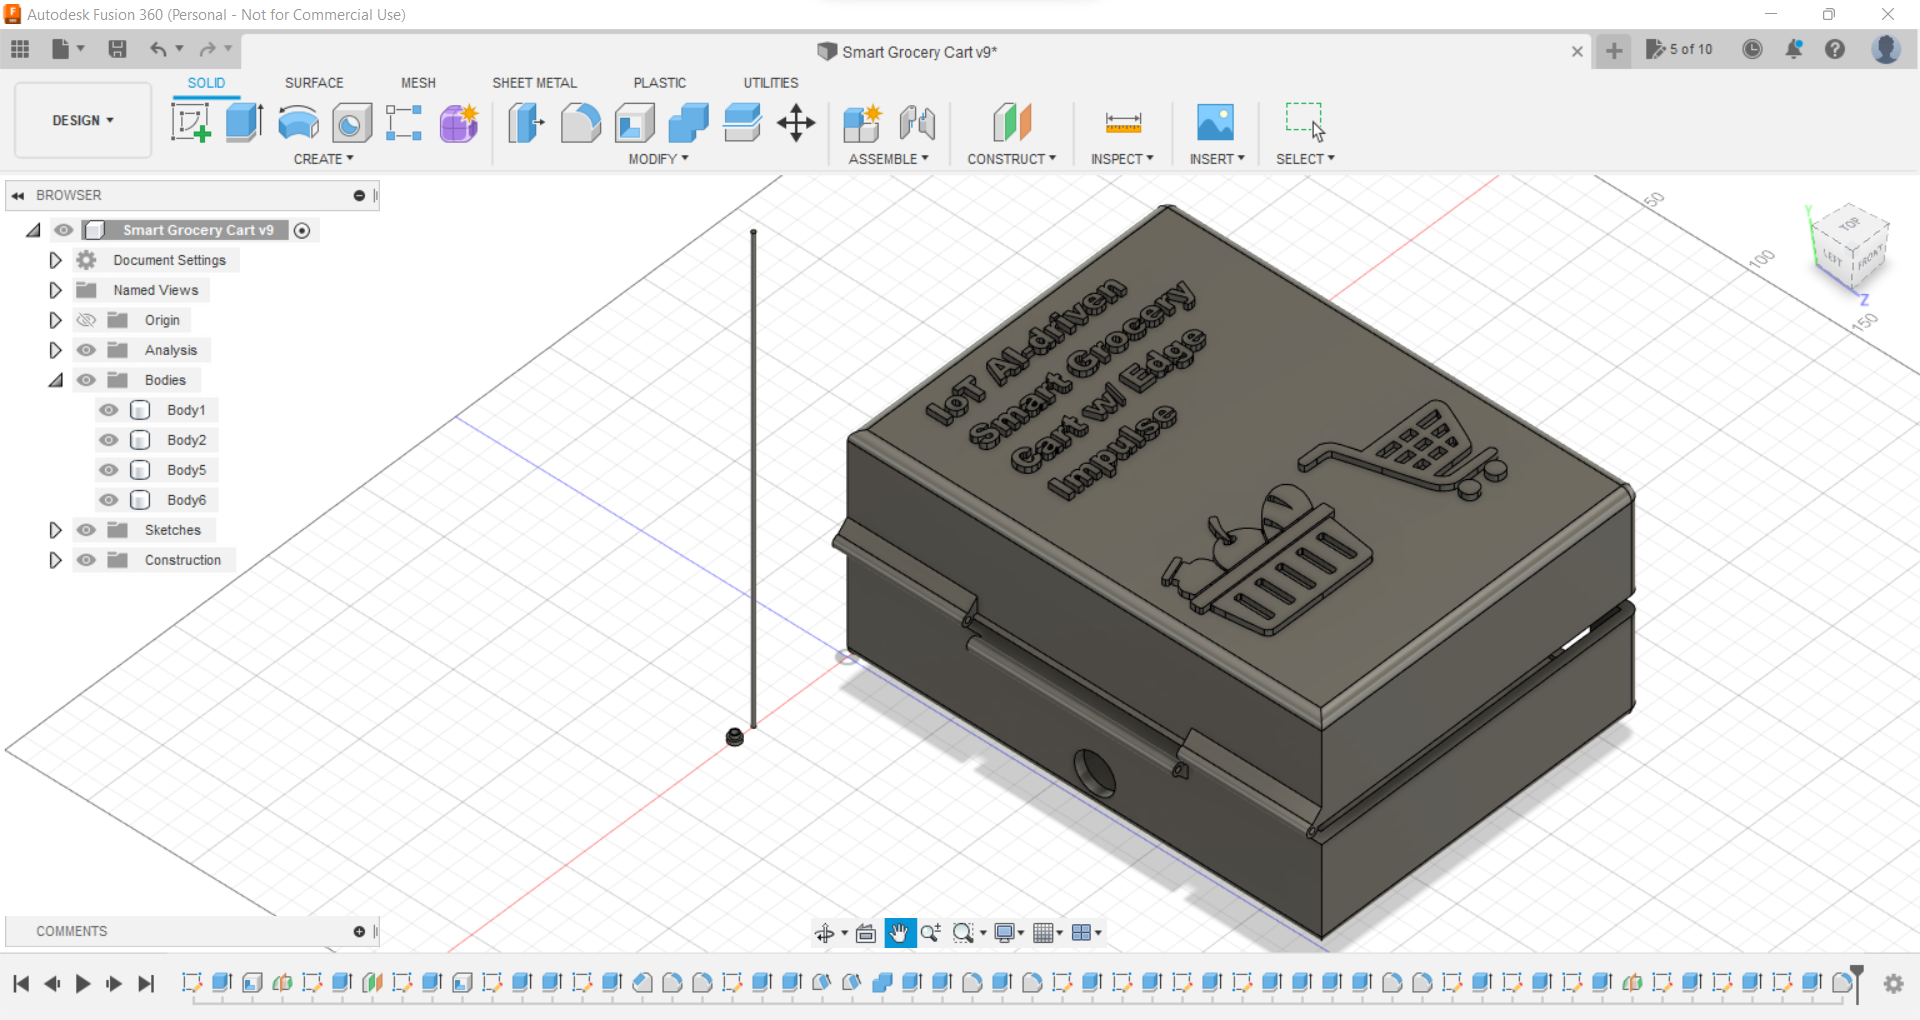Switch to the SHEET METAL tab
This screenshot has width=1920, height=1020.
click(534, 83)
